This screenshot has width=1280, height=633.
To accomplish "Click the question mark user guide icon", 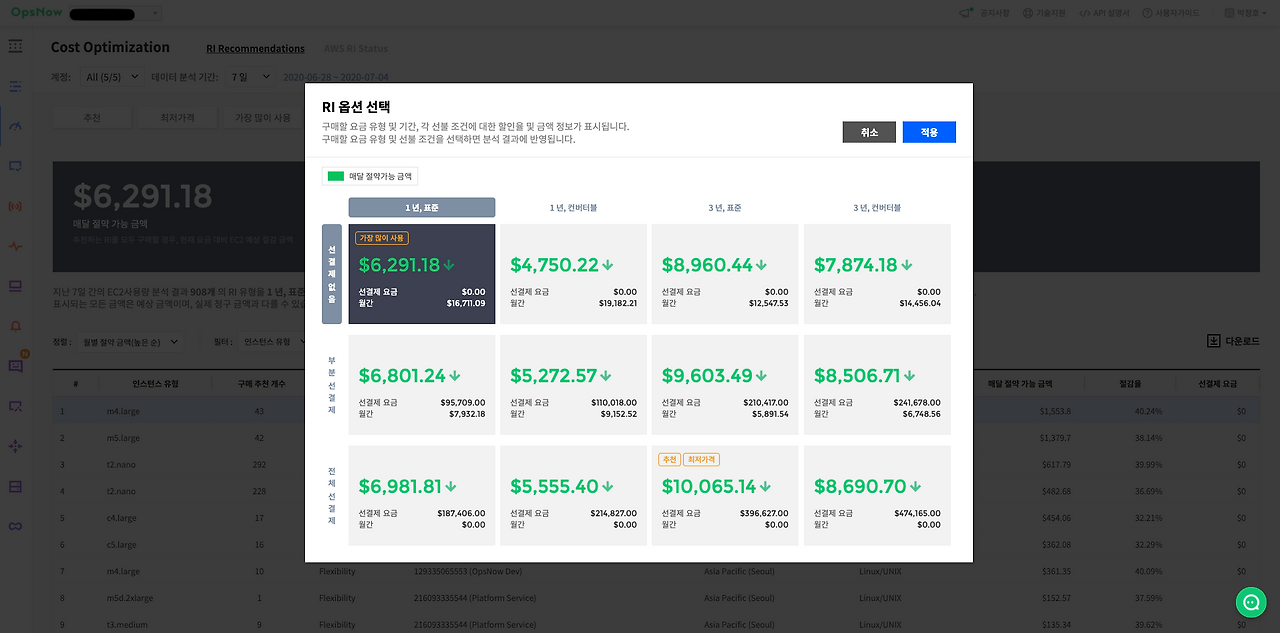I will [1147, 13].
